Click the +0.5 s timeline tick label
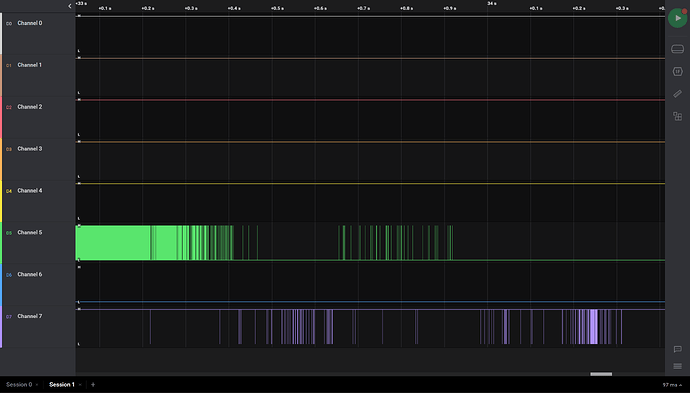 [277, 8]
